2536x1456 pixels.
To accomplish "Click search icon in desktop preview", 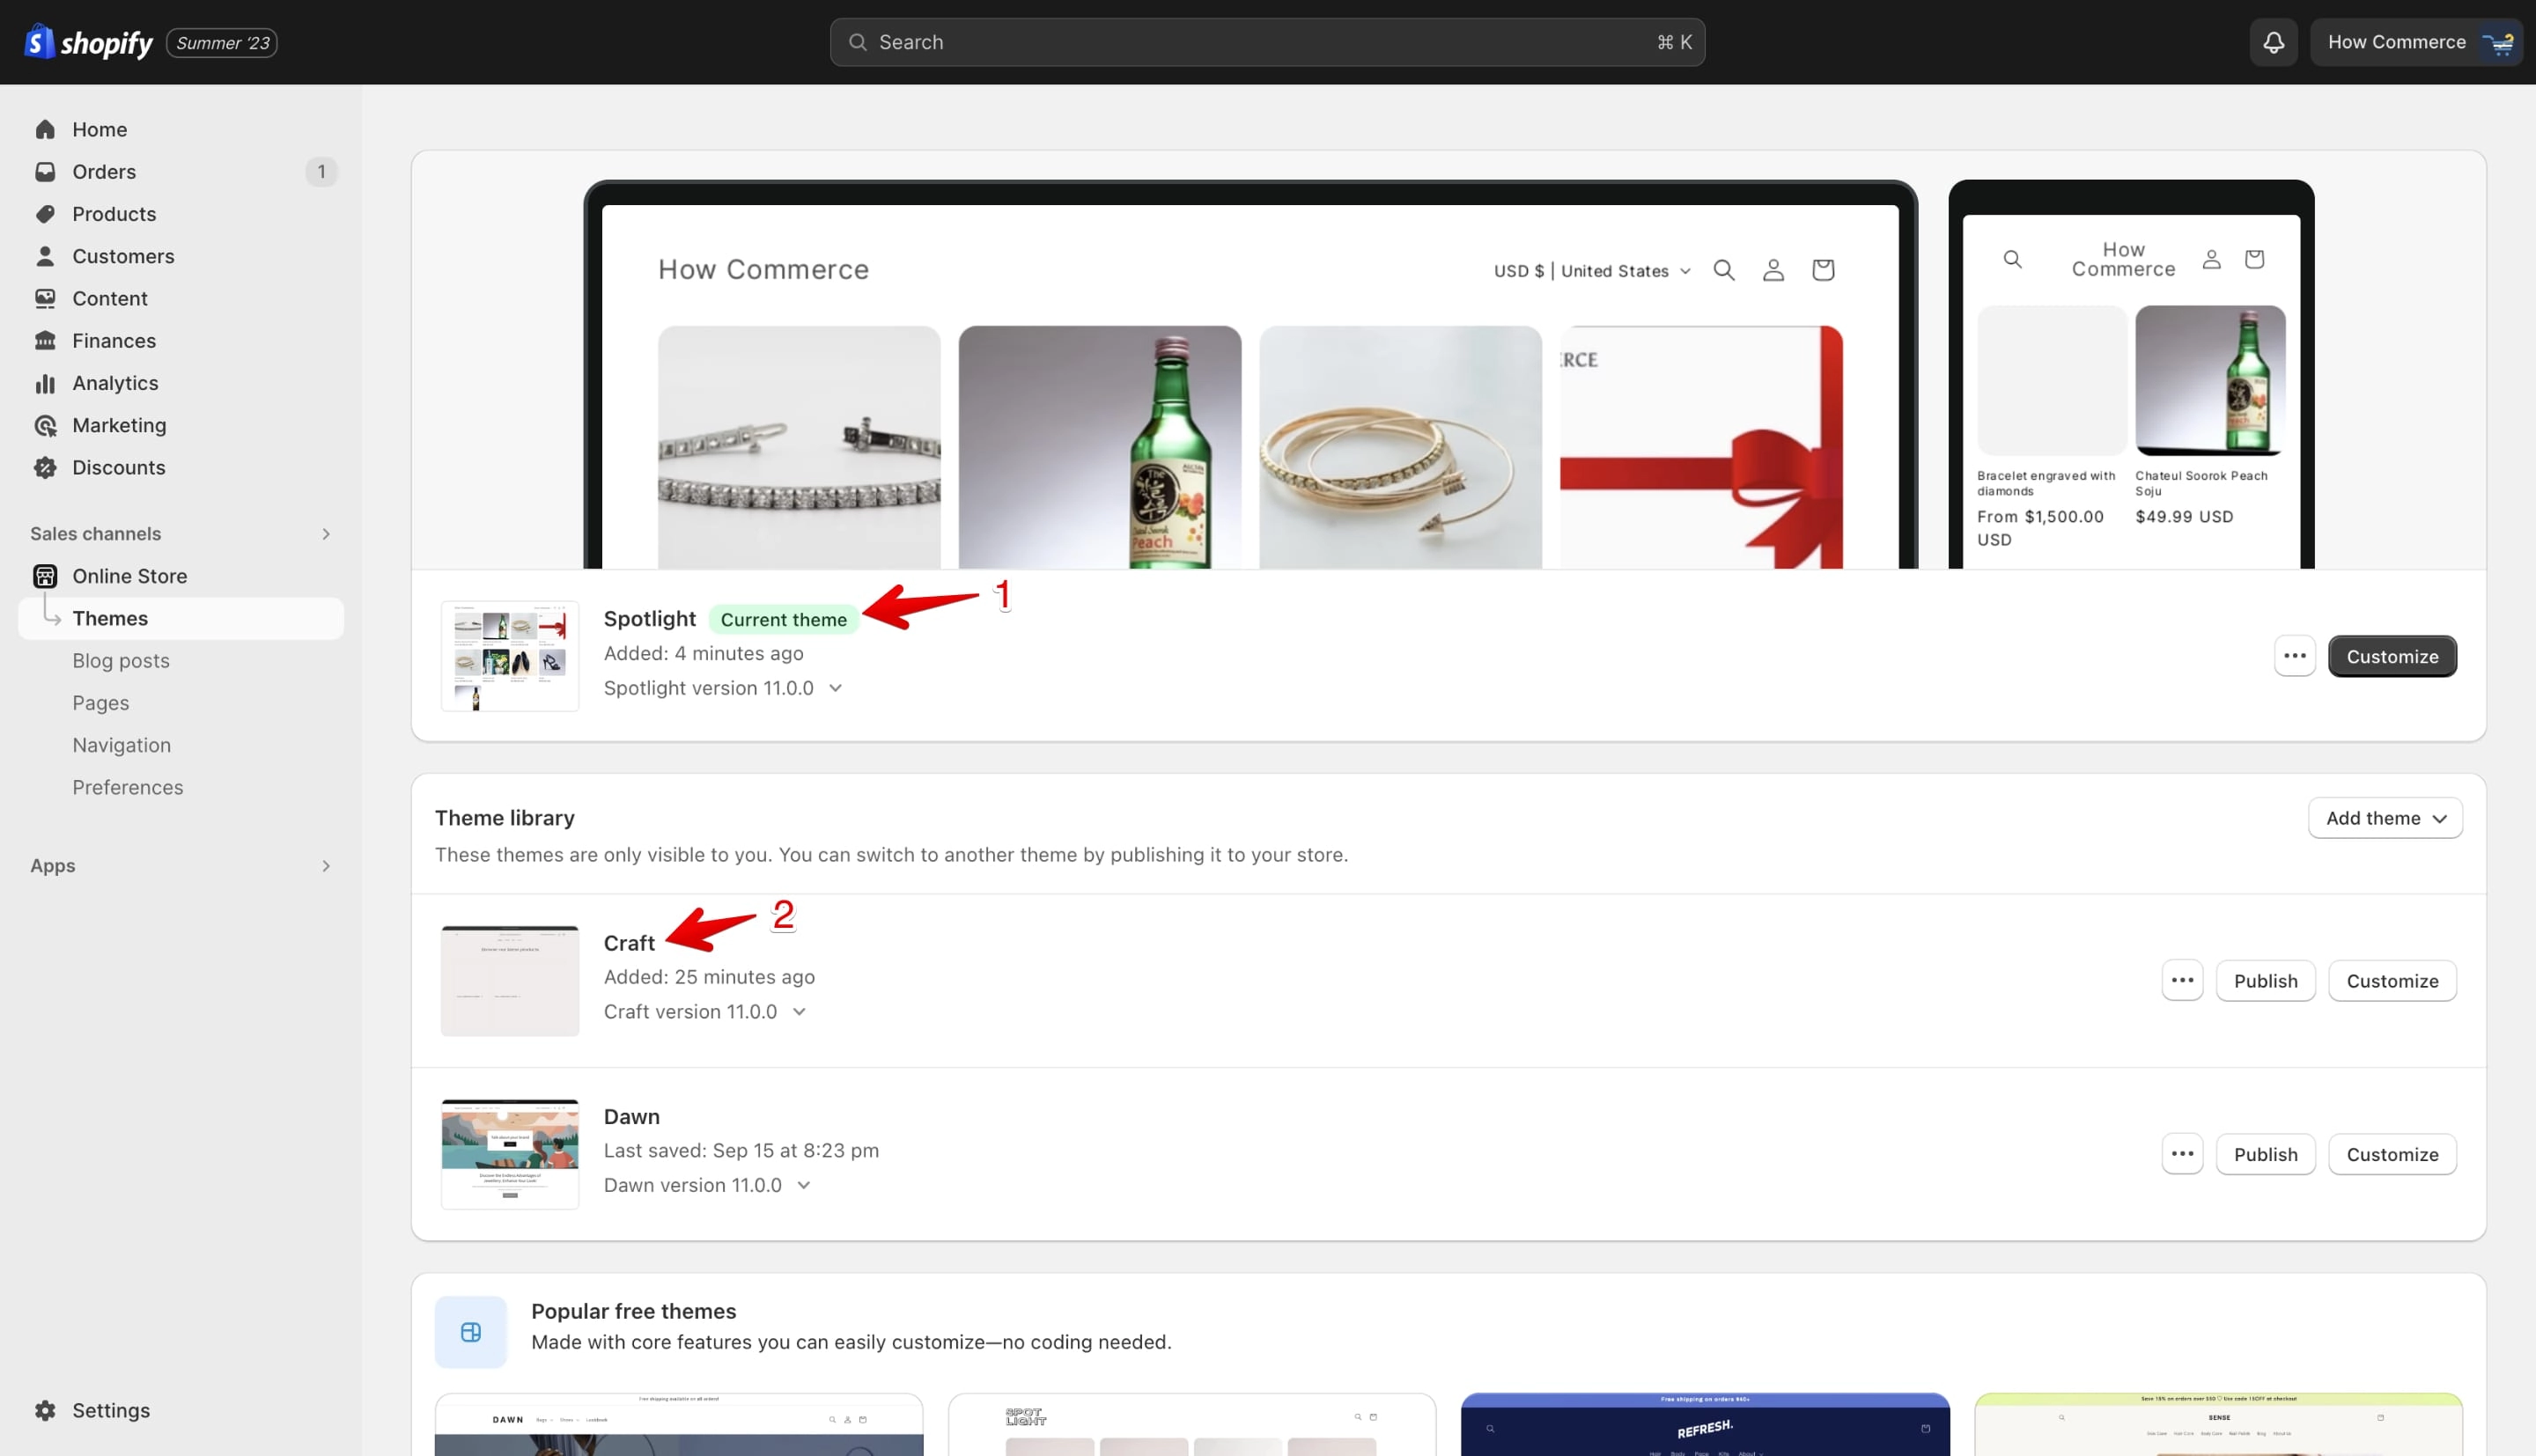I will coord(1724,270).
